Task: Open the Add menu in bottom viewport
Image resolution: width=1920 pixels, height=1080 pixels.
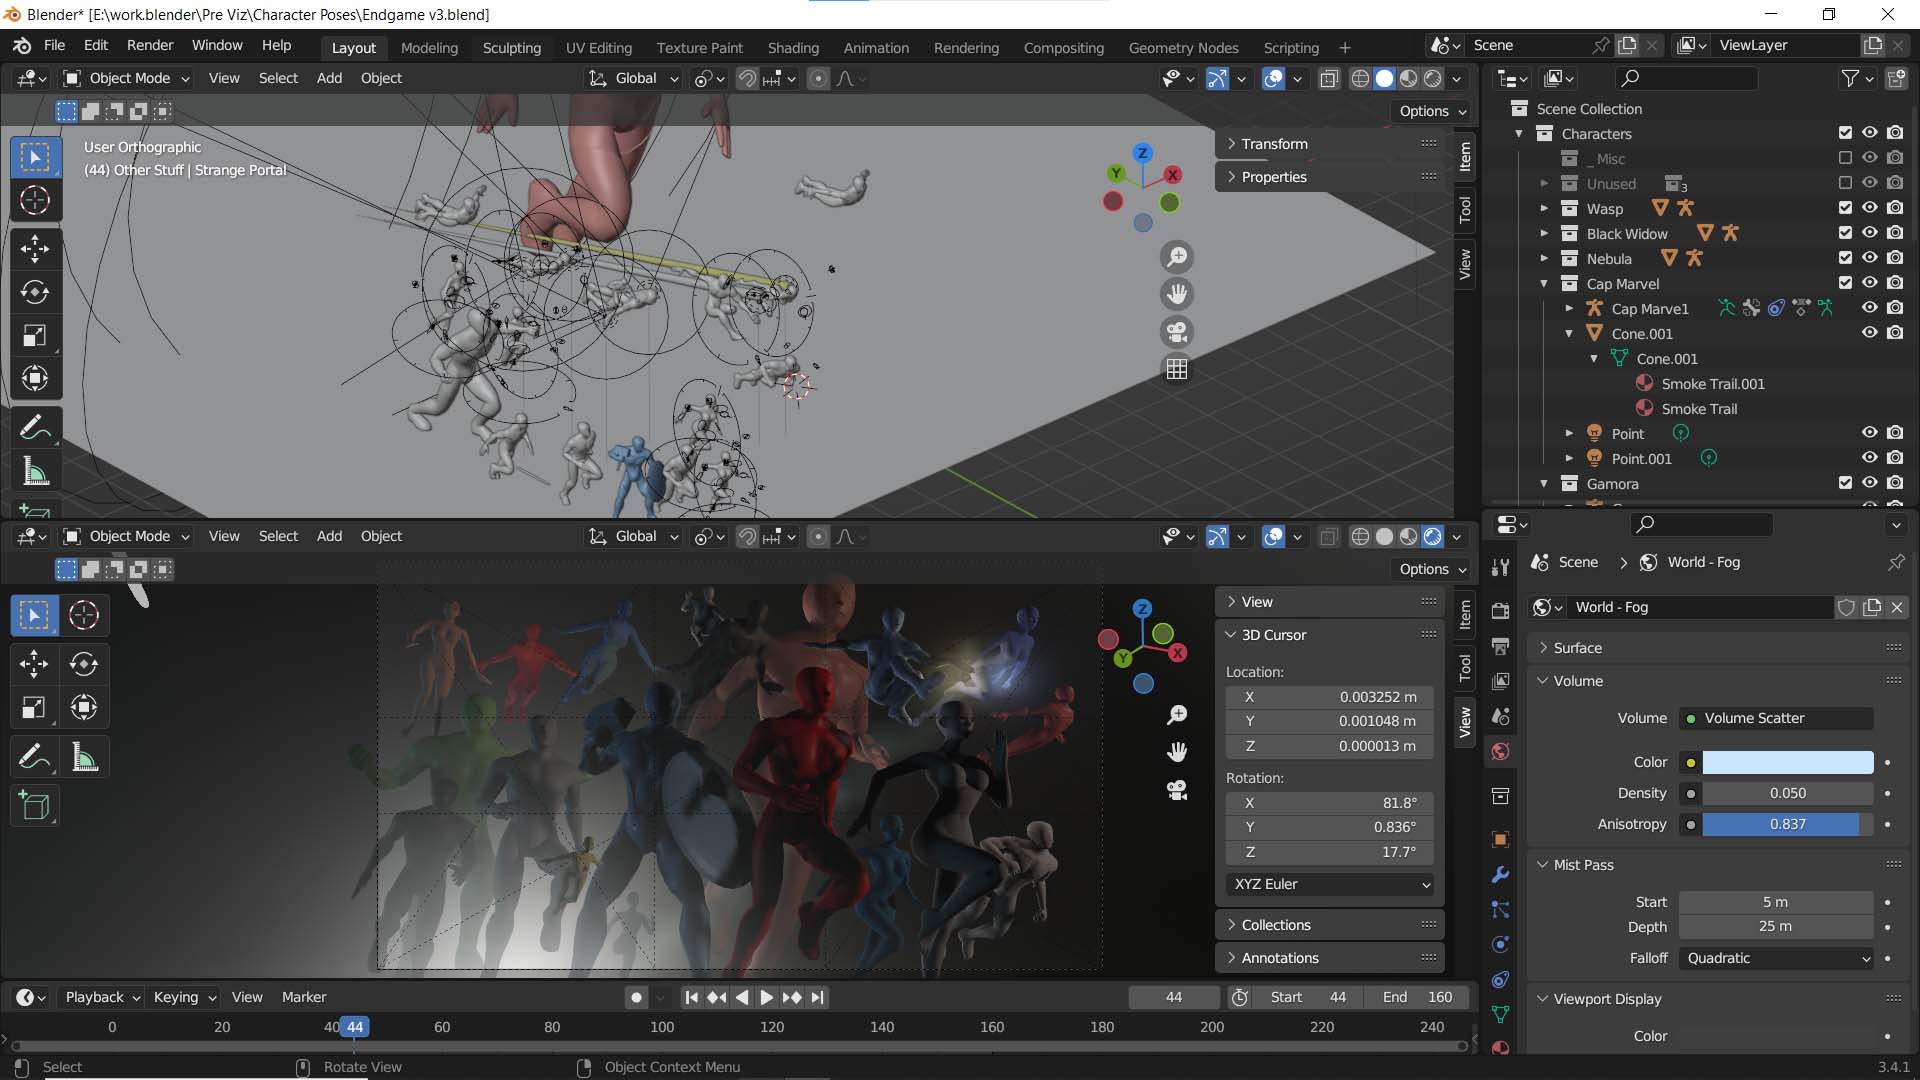Action: click(329, 536)
